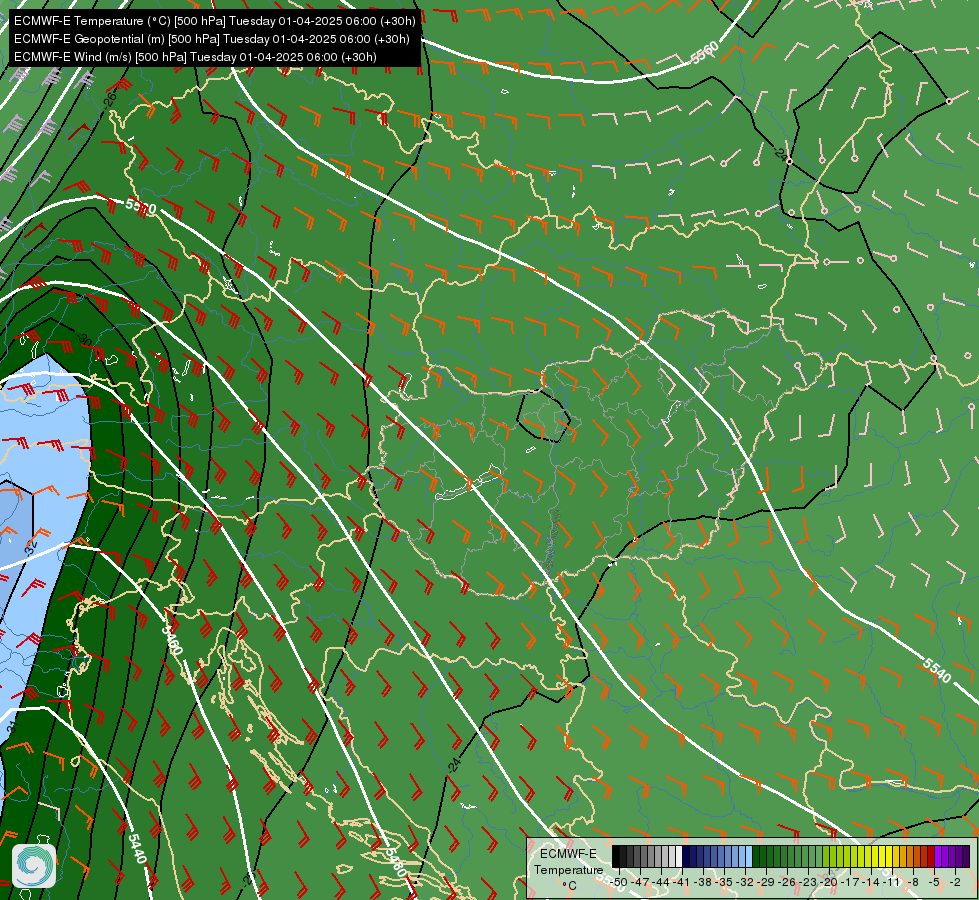Pick the darkest purple swatch at legend end
Viewport: 979px width, 900px height.
967,856
